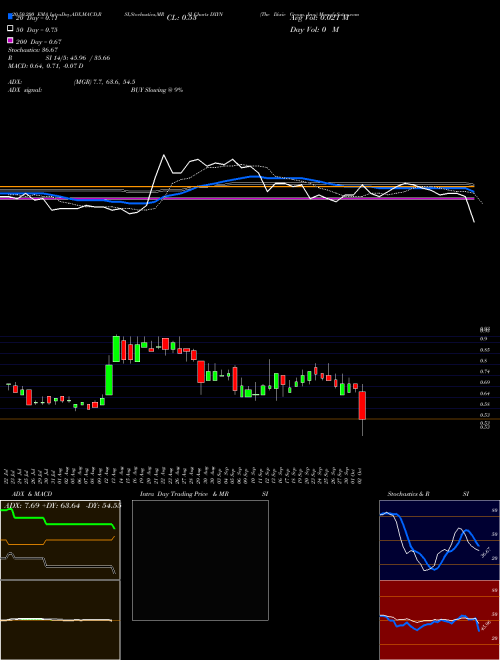
Task: Open the MACD lower-left chart panel
Action: (x=60, y=620)
